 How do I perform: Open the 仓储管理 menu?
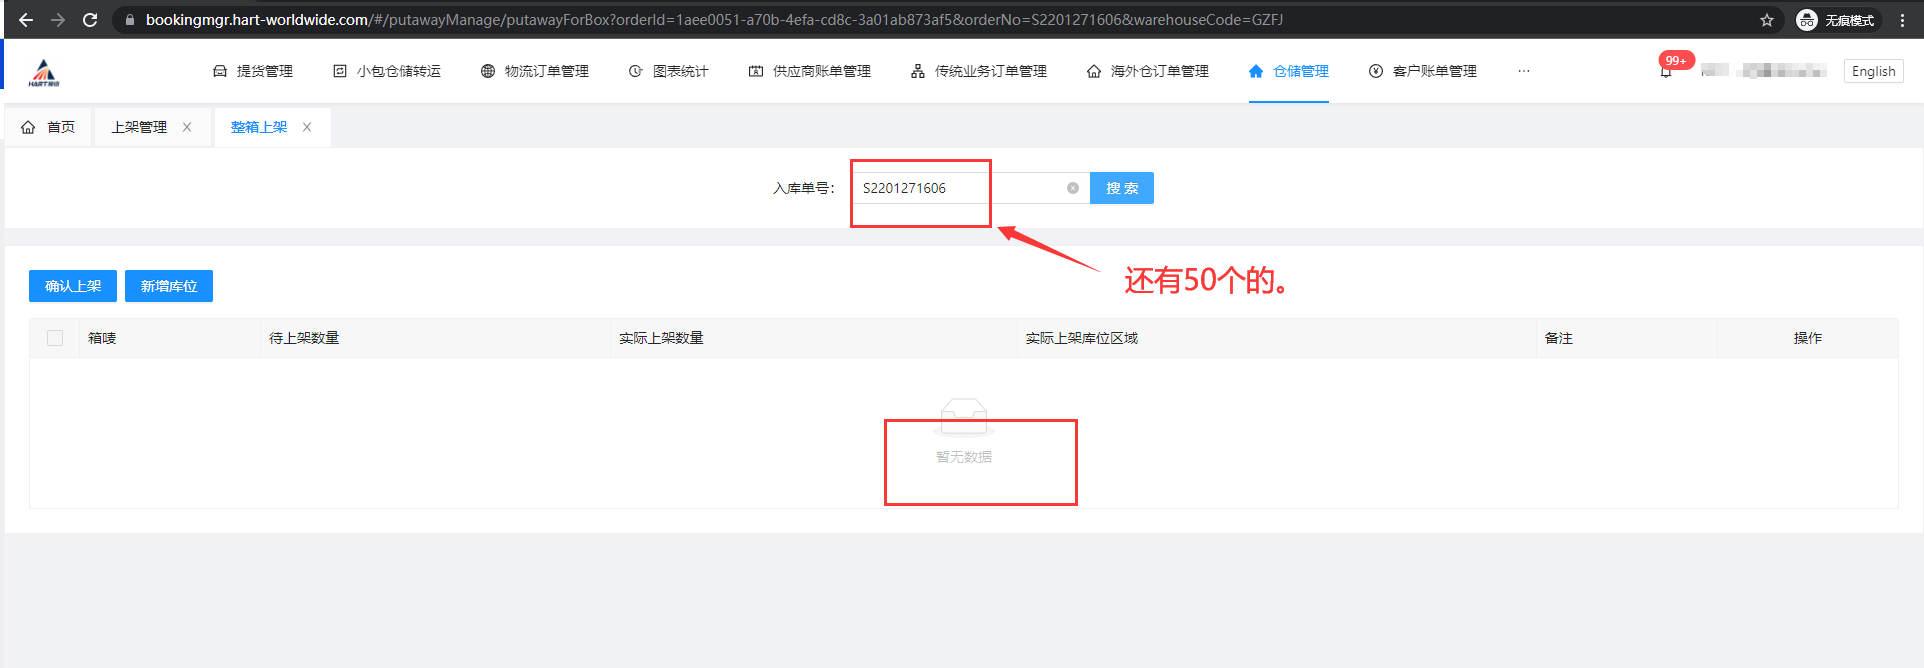pos(1289,71)
